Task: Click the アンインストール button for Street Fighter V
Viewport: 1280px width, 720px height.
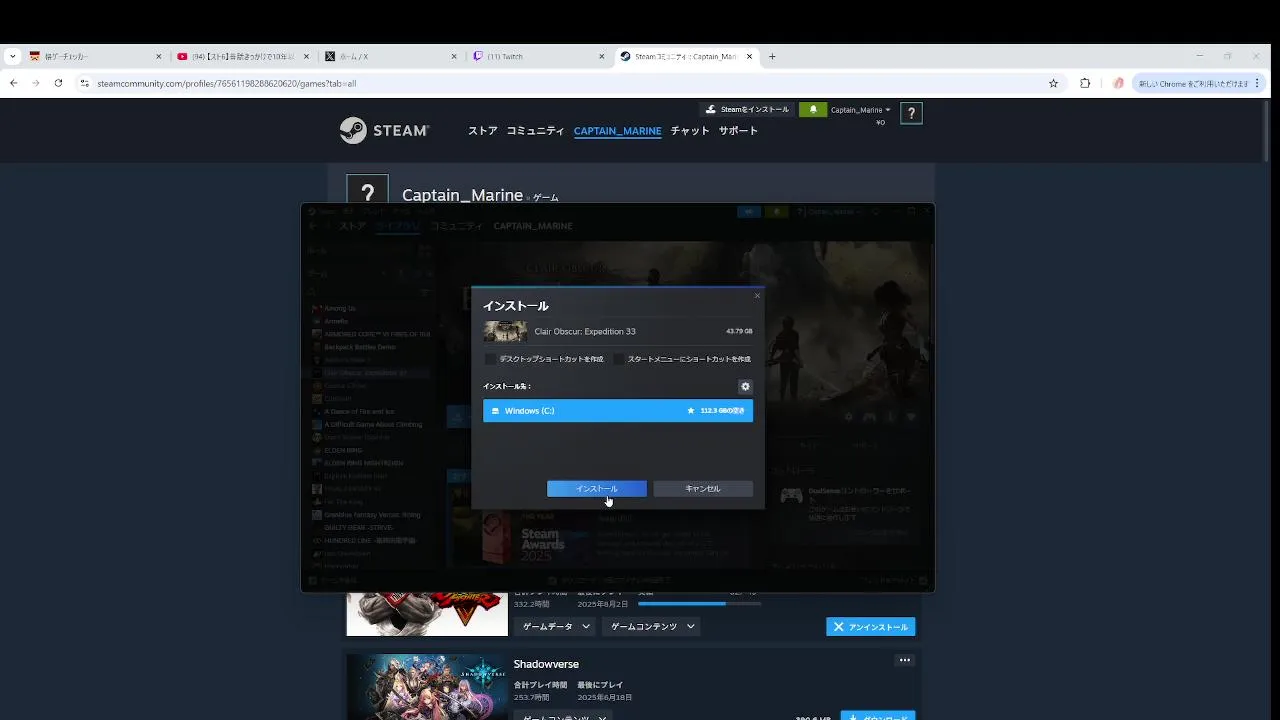Action: 871,627
